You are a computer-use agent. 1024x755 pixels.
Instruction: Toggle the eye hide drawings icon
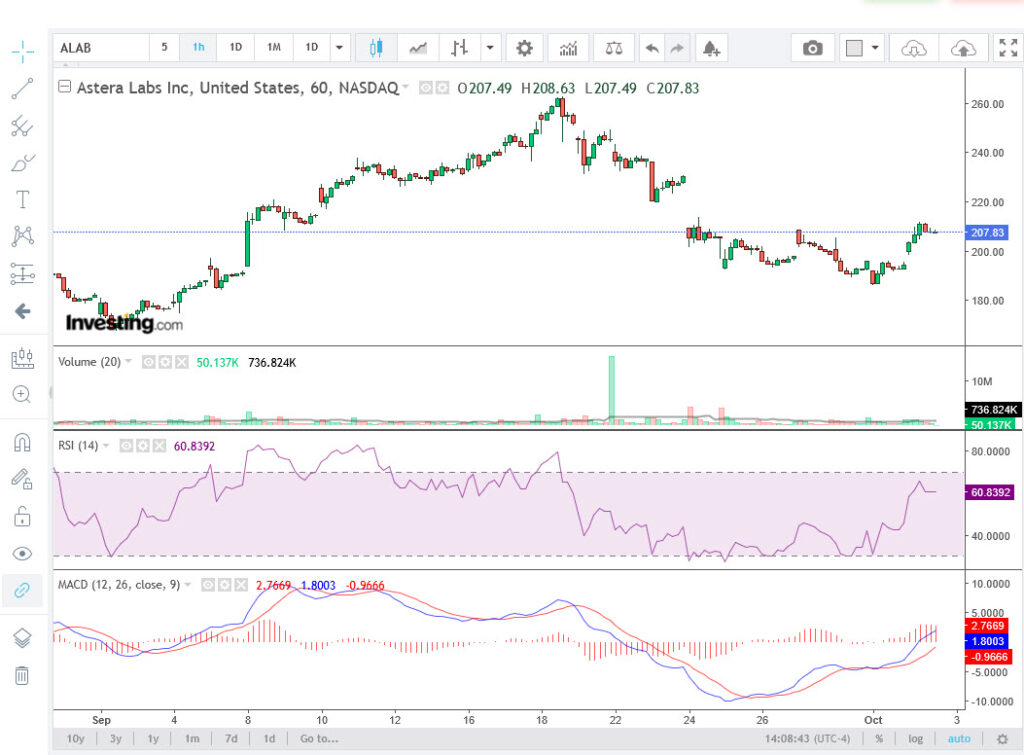point(22,553)
